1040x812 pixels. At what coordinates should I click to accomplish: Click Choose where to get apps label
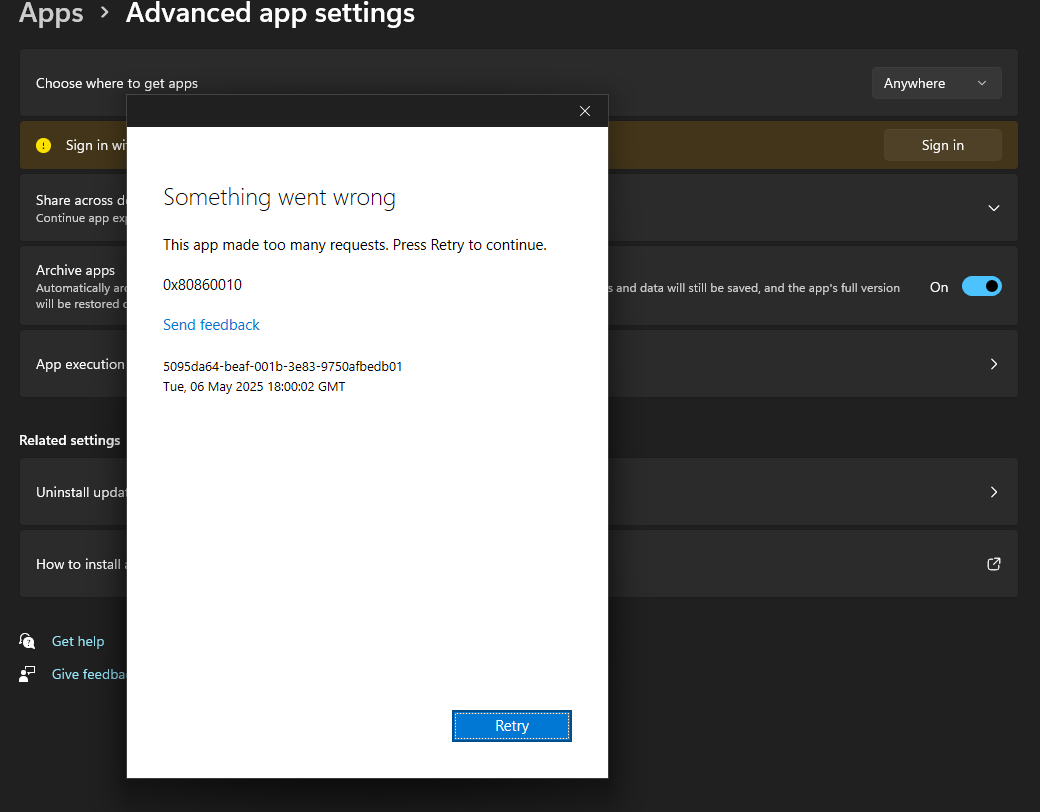tap(117, 83)
